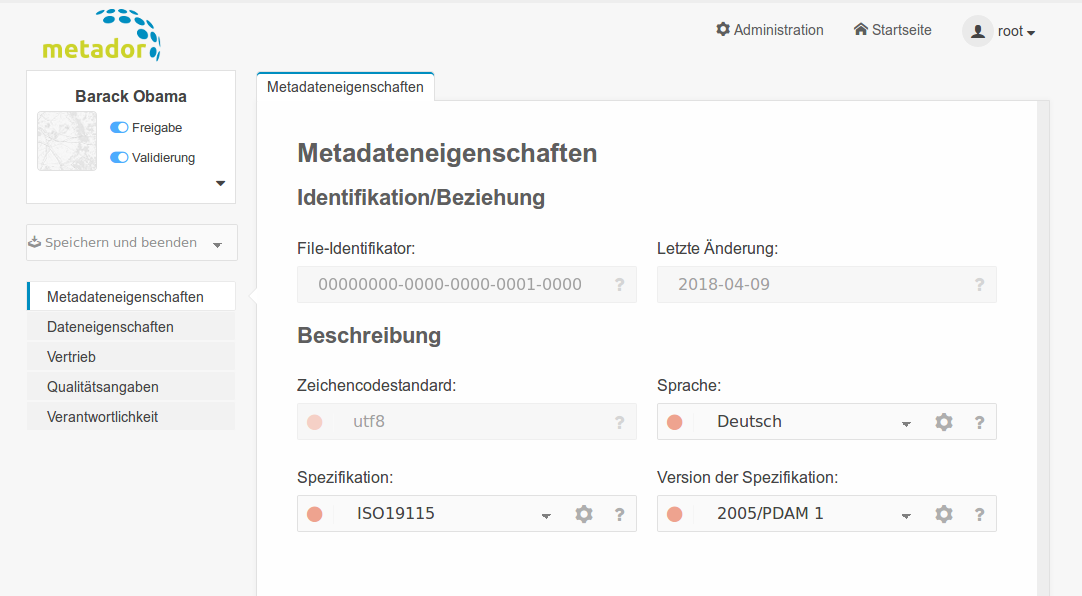
Task: Show help for the Spezifikation field
Action: [x=620, y=514]
